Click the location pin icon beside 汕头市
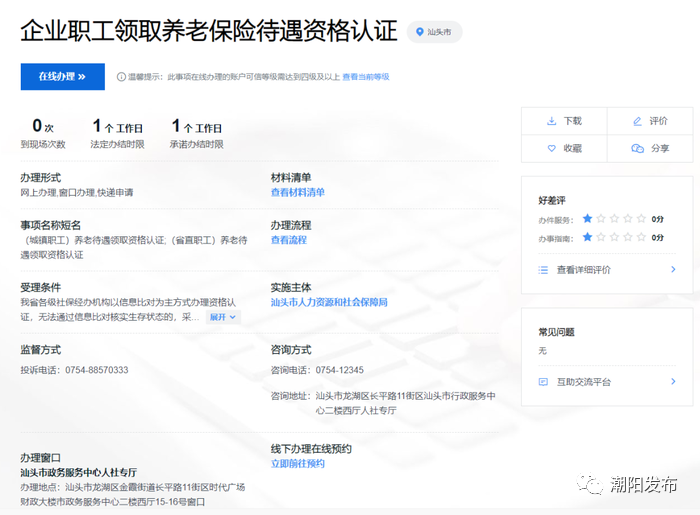The width and height of the screenshot is (700, 515). point(420,32)
